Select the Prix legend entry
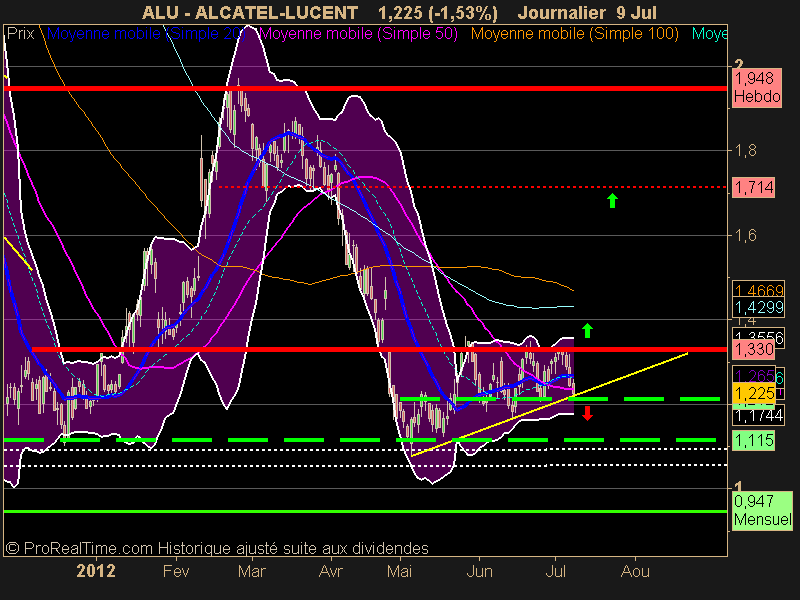The height and width of the screenshot is (600, 800). click(20, 34)
